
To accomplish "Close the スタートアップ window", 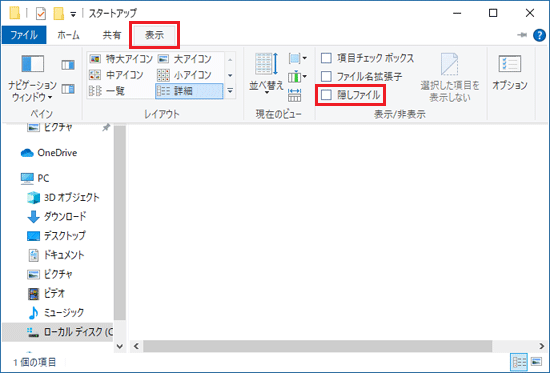I will pos(530,13).
